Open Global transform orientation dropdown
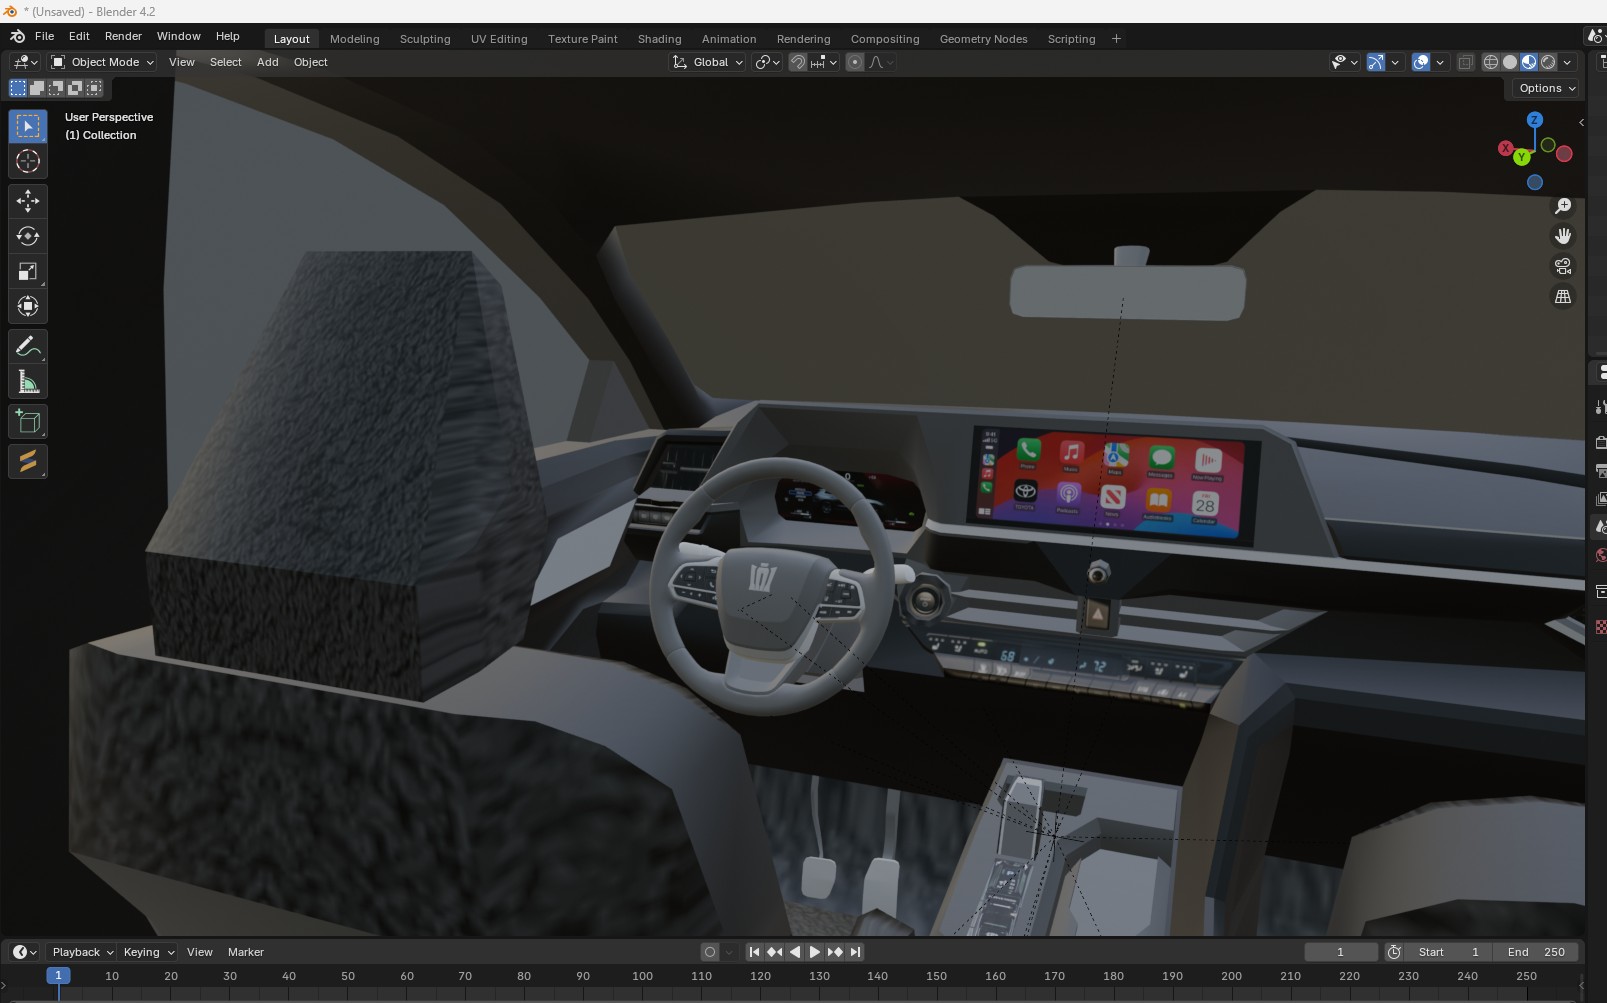Image resolution: width=1607 pixels, height=1003 pixels. (x=708, y=62)
